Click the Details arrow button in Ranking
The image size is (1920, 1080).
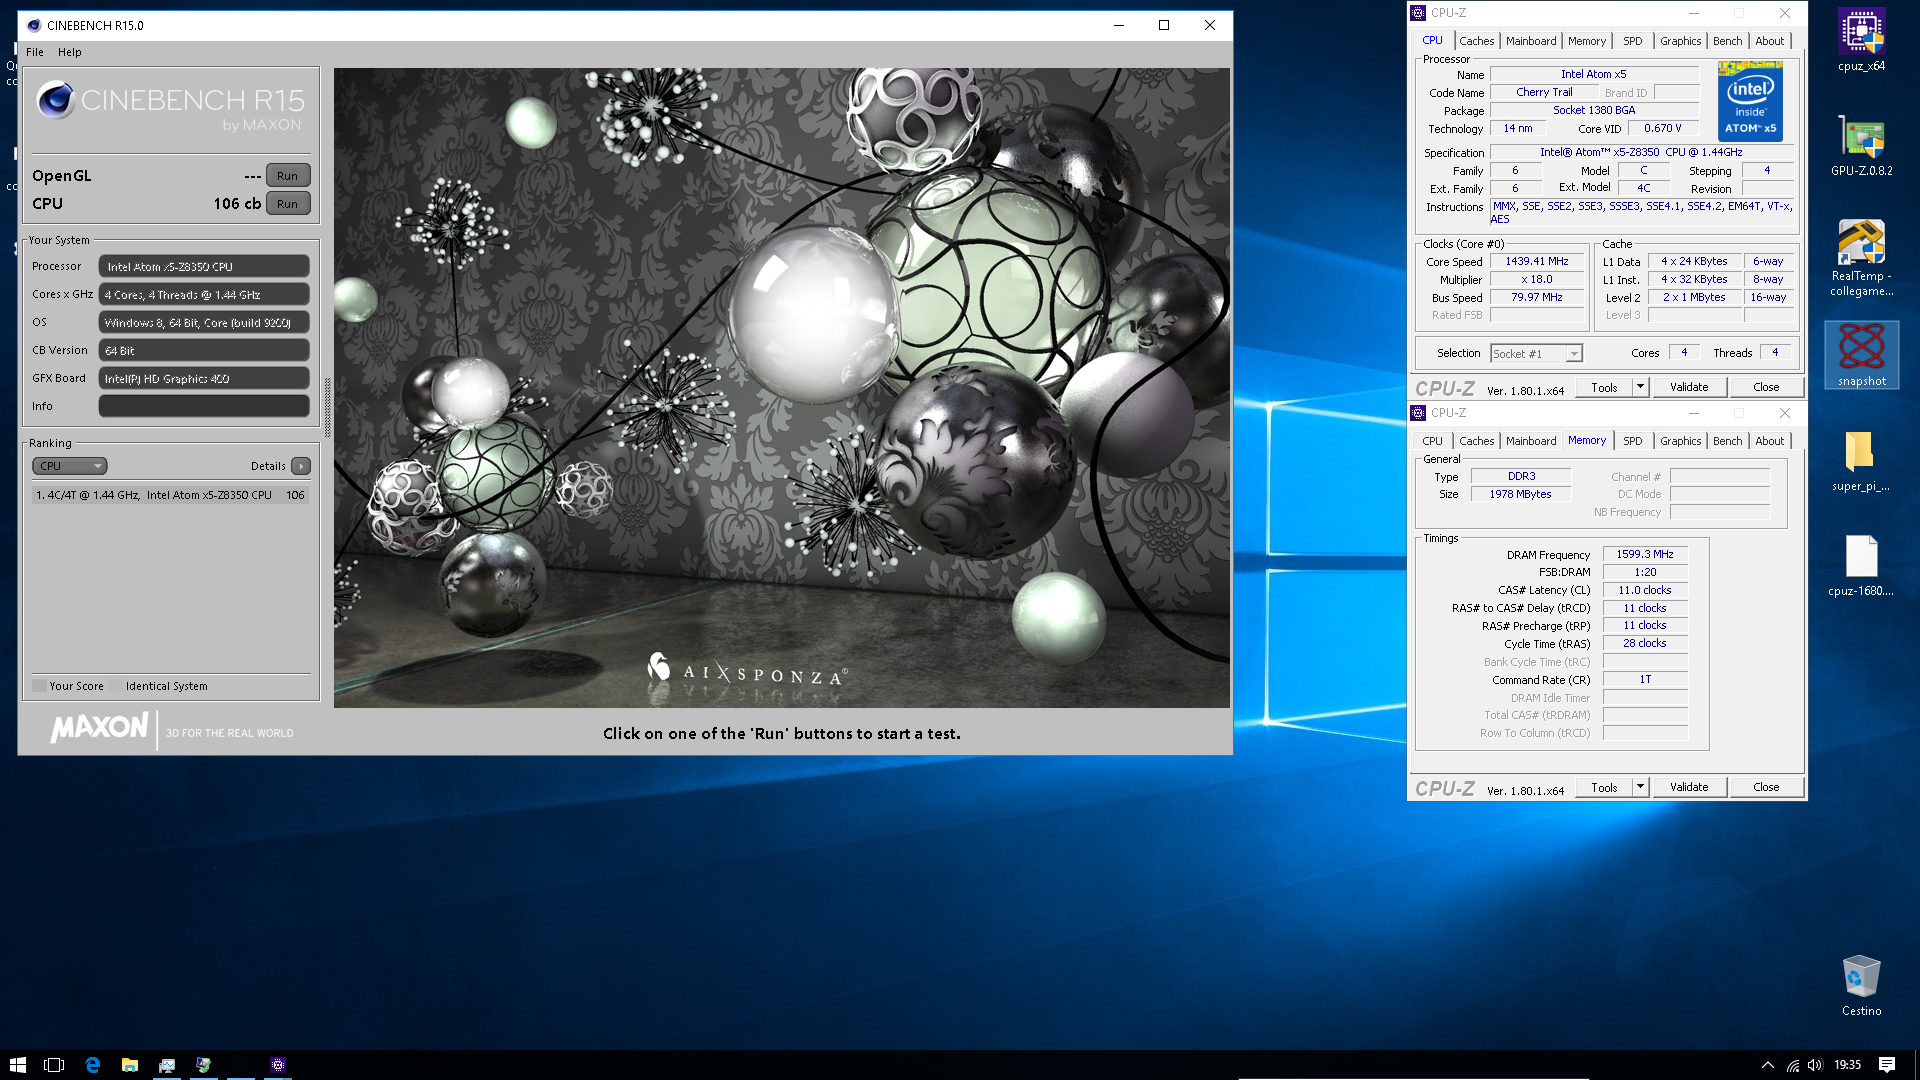(x=301, y=466)
